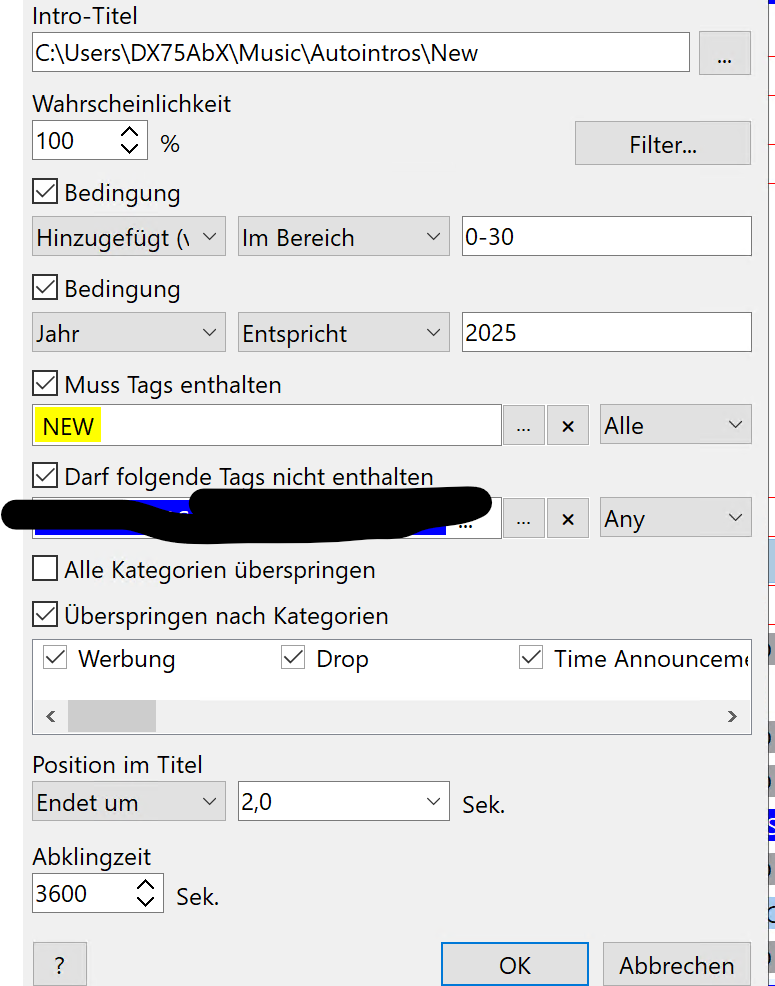This screenshot has height=986, width=775.
Task: Toggle Darf folgende Tags nicht enthalten checkbox
Action: tap(45, 476)
